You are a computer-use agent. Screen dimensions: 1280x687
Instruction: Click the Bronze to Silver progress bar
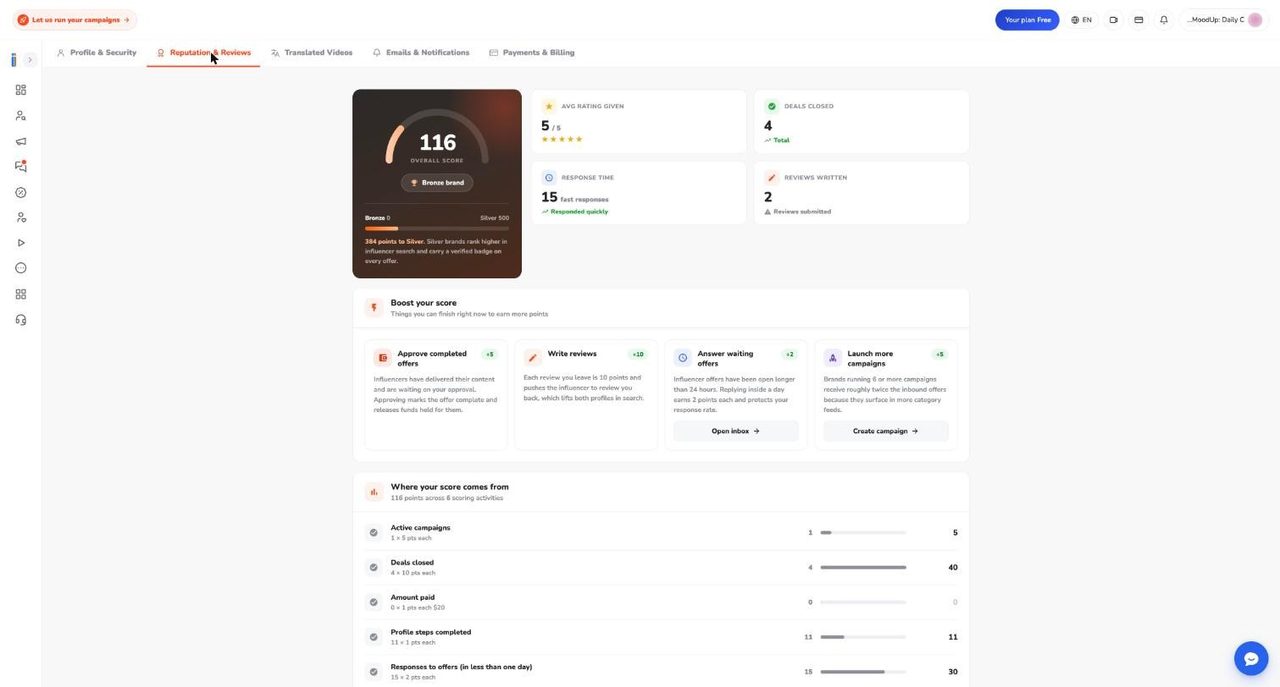[437, 228]
